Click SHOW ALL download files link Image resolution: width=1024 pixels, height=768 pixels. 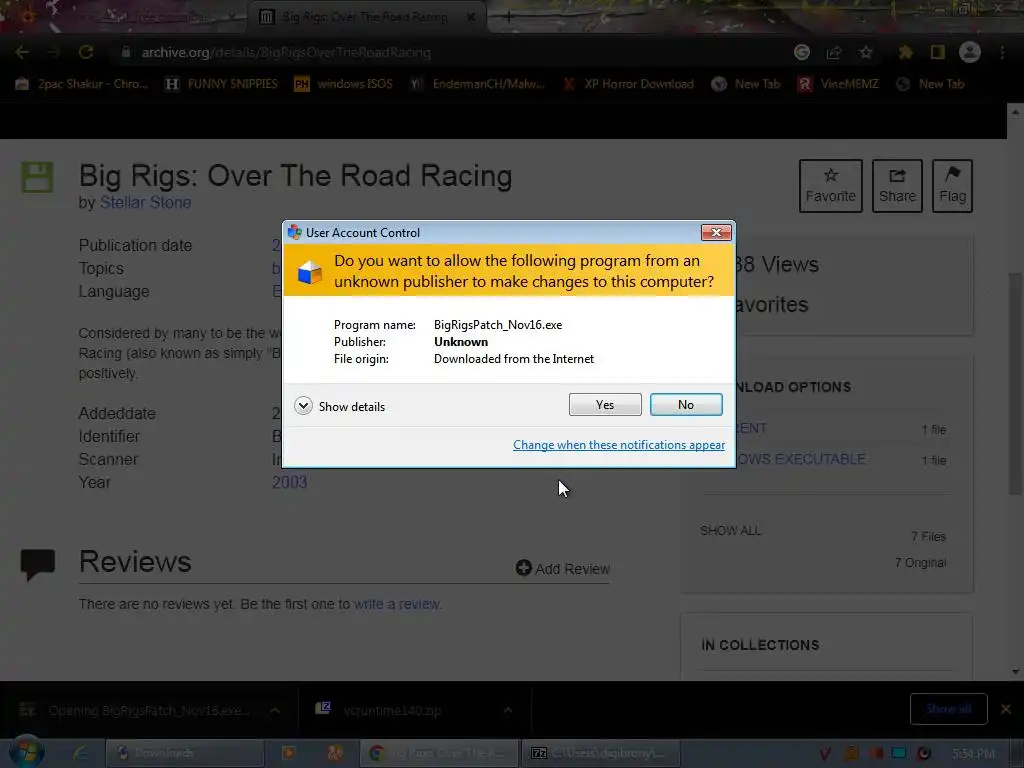pyautogui.click(x=730, y=530)
